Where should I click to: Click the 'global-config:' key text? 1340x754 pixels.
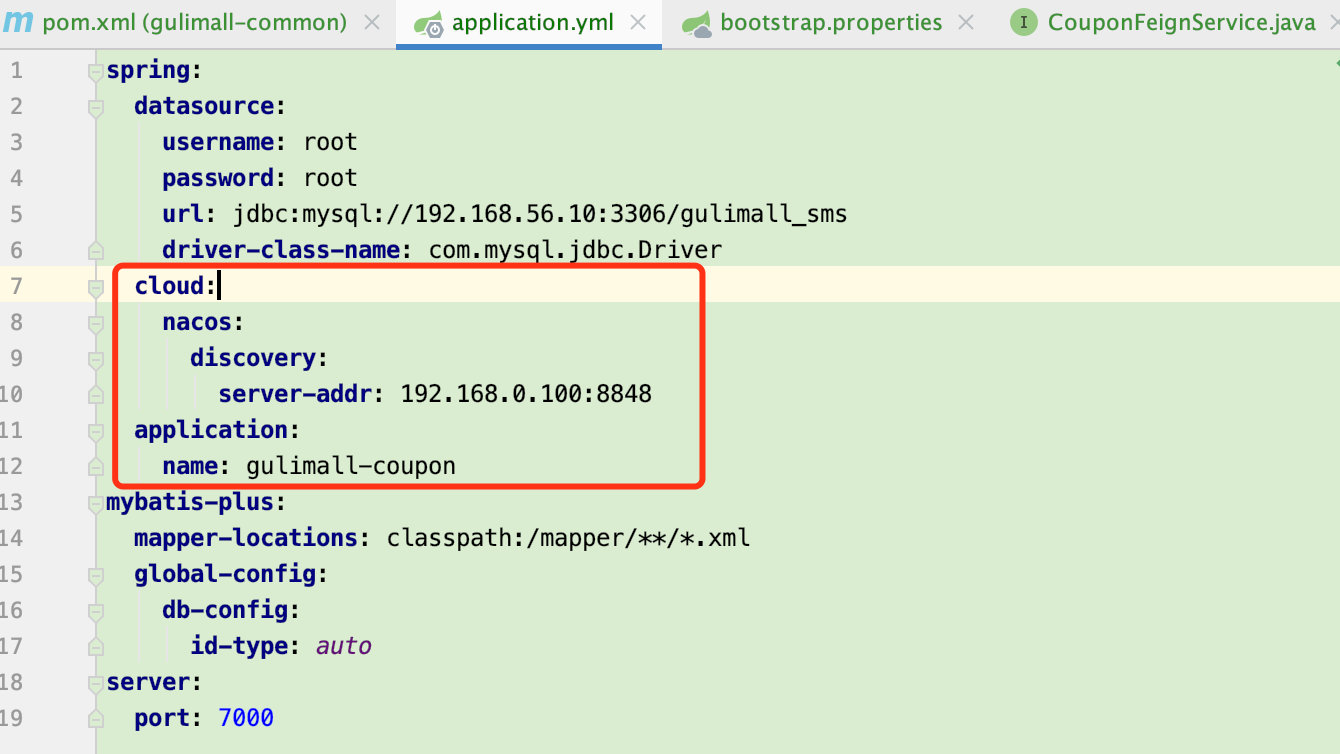pyautogui.click(x=232, y=574)
